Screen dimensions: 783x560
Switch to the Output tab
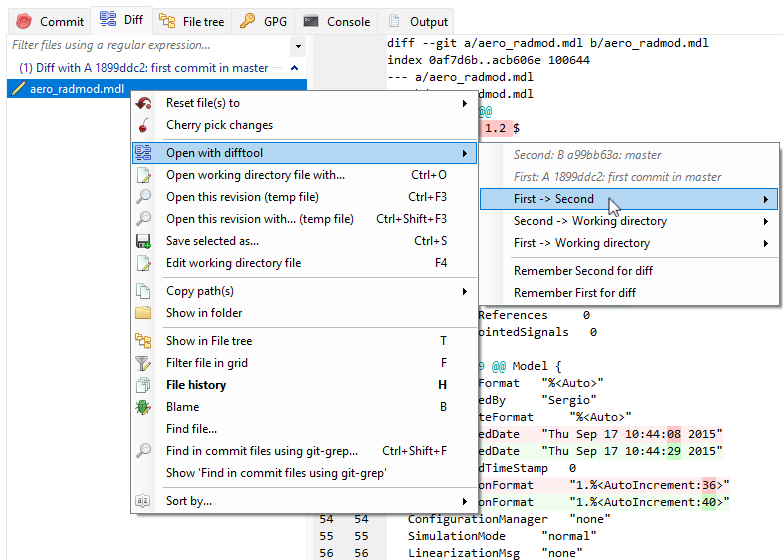click(416, 21)
